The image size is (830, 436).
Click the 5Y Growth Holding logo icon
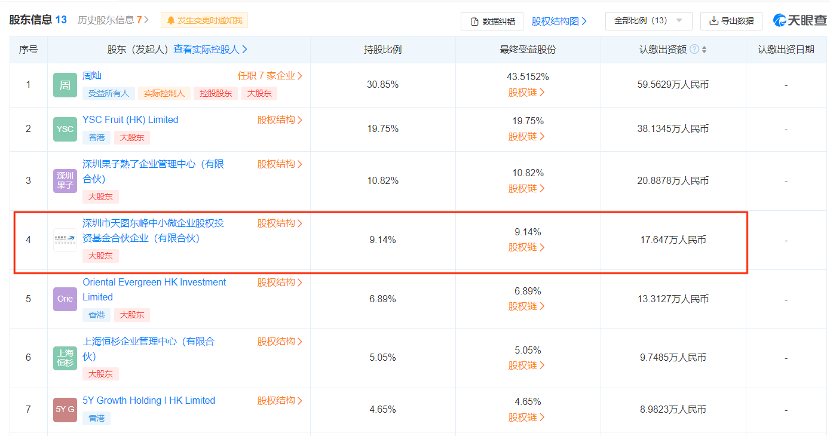64,409
